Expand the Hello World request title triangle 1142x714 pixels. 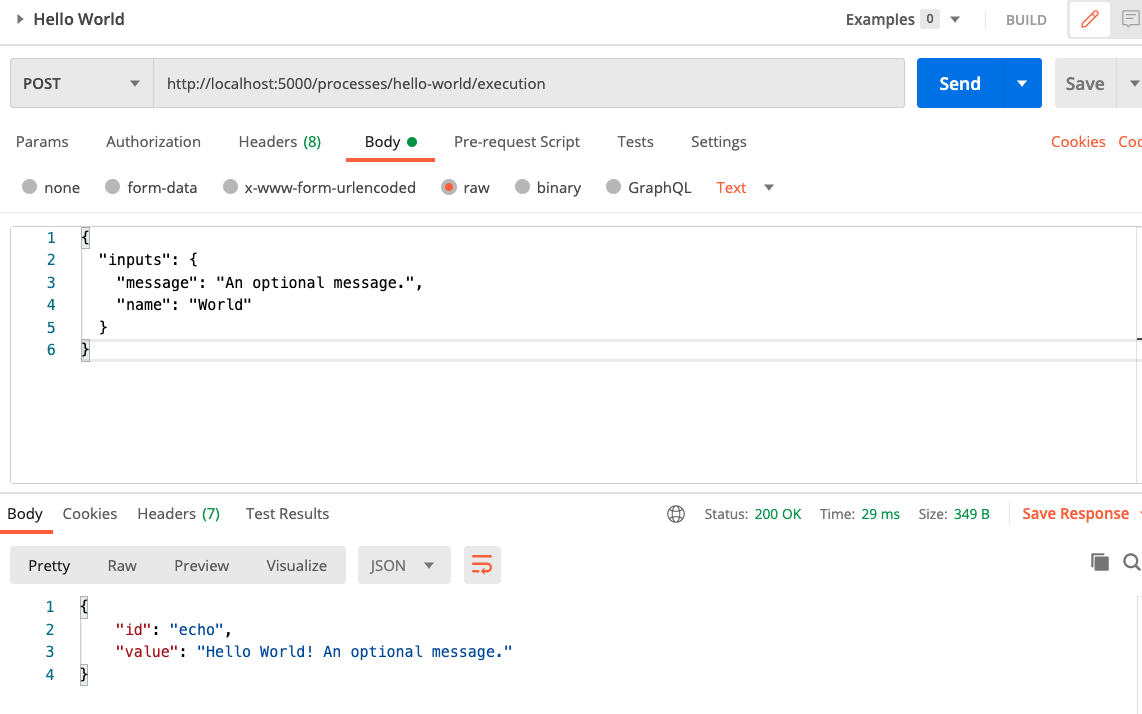pos(20,19)
